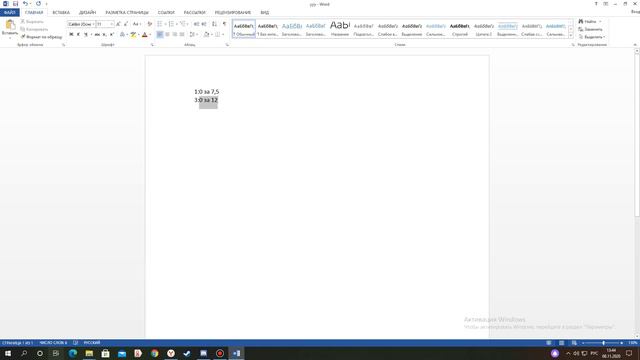
Task: Apply the Обычный (Normal) style
Action: (x=244, y=29)
